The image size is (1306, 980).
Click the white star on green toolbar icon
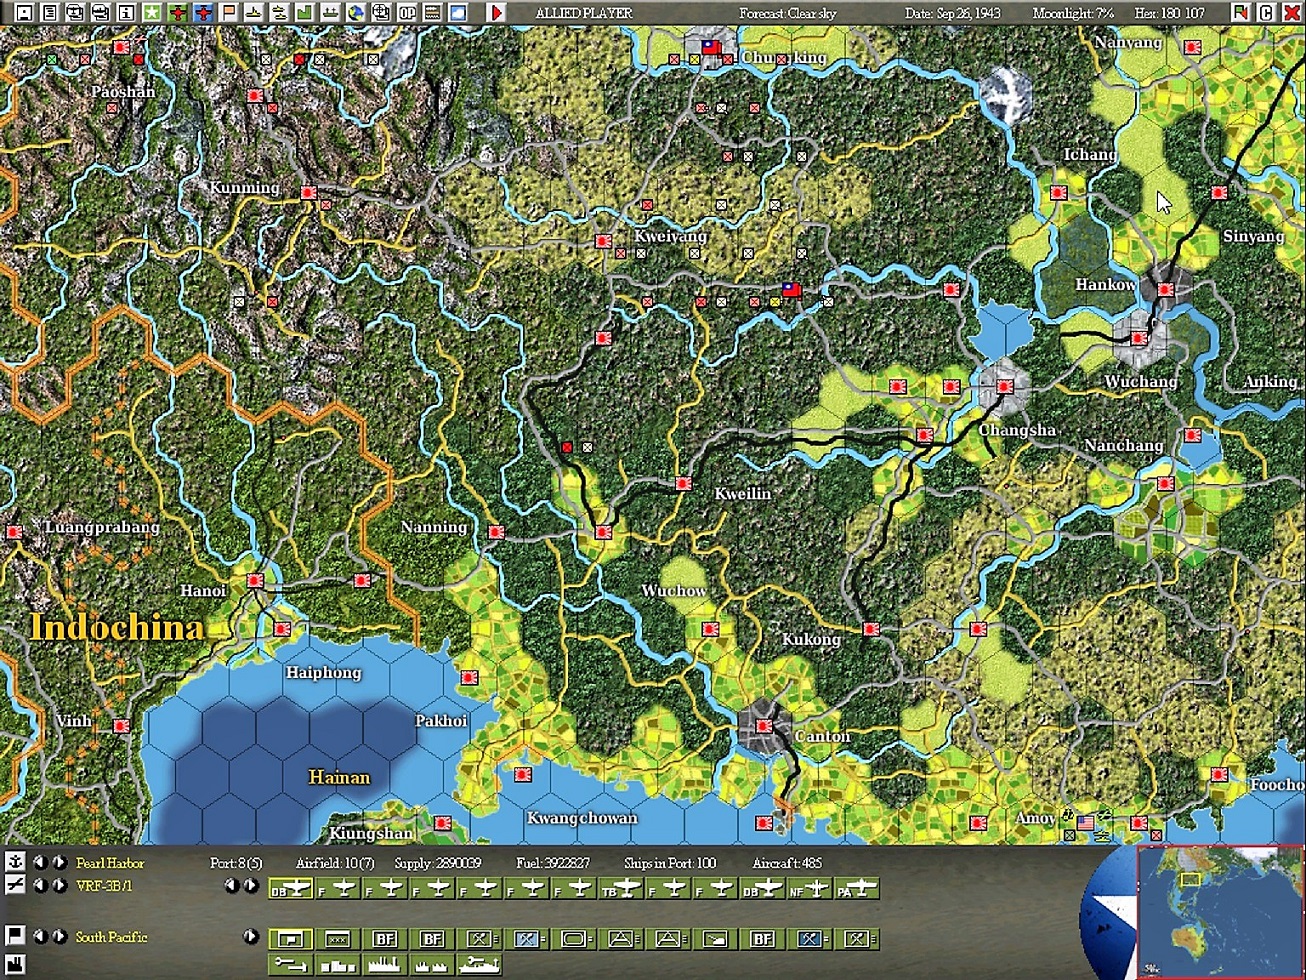[x=151, y=13]
